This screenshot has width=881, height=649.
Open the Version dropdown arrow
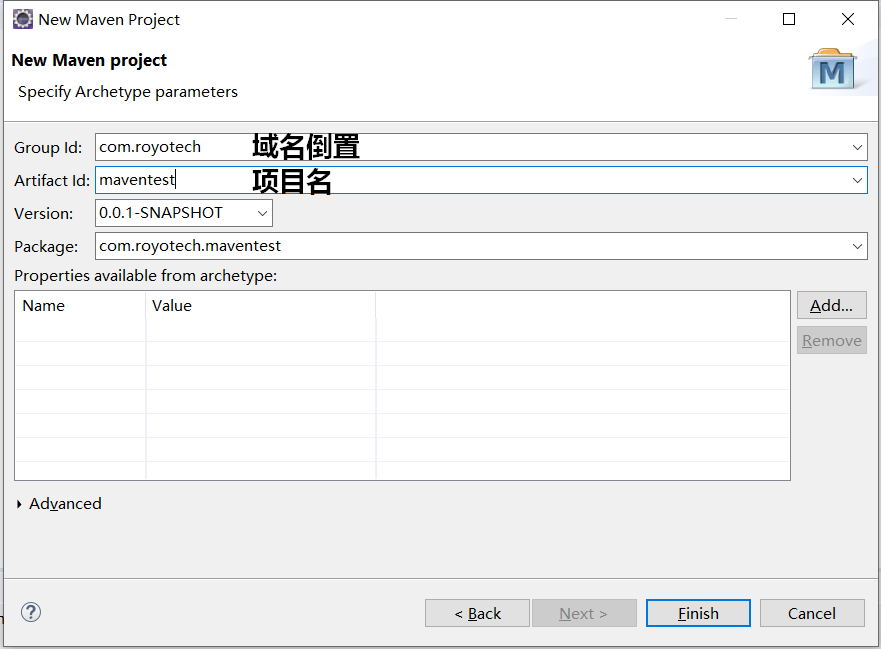point(262,213)
